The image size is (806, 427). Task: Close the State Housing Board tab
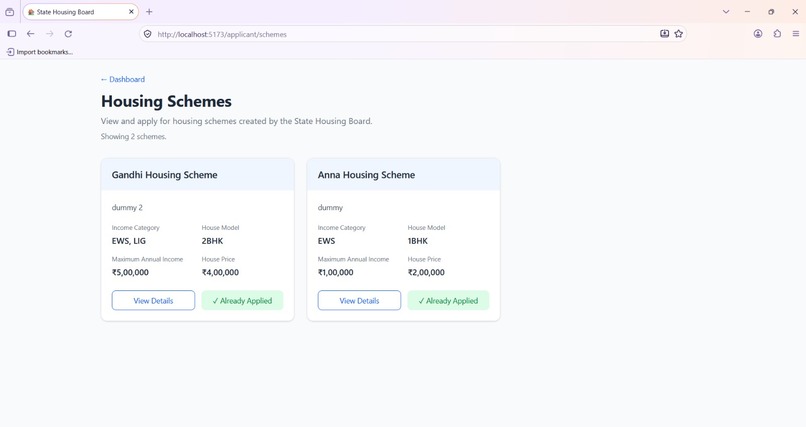click(x=131, y=12)
